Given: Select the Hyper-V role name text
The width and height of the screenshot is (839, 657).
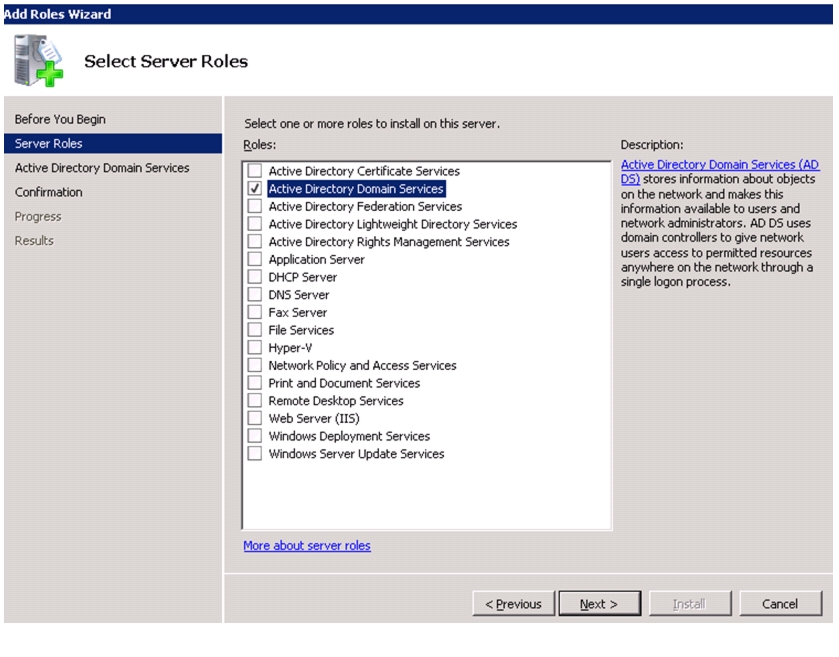Looking at the screenshot, I should click(x=290, y=348).
